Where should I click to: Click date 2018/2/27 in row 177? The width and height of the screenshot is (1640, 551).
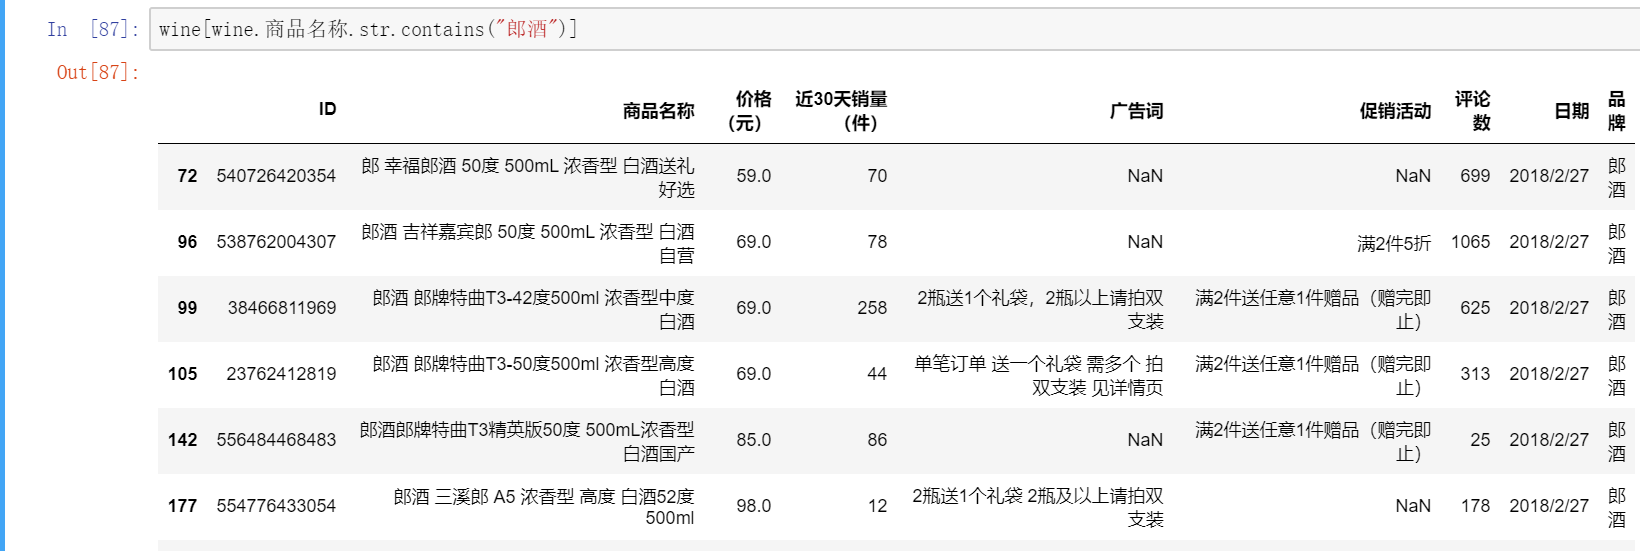tap(1549, 506)
